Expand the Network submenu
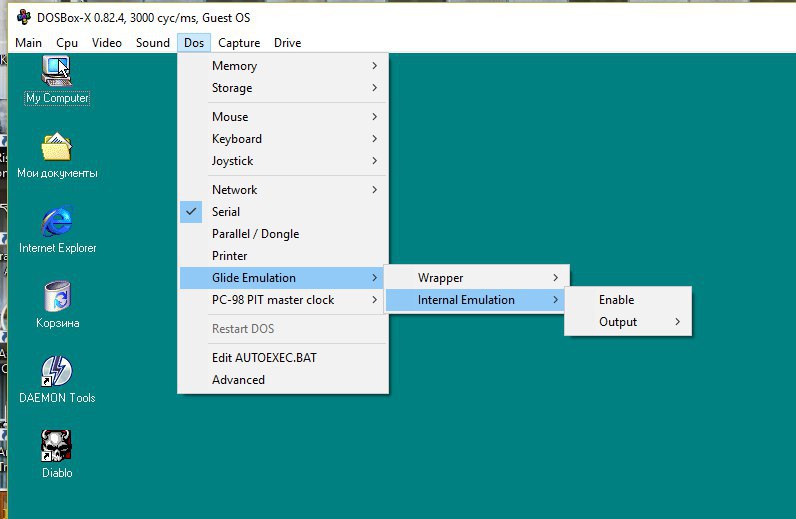This screenshot has height=519, width=796. [283, 190]
